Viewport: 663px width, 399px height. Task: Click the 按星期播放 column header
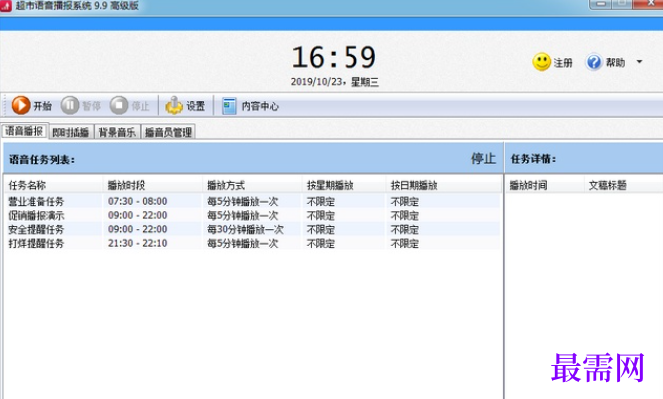click(344, 185)
